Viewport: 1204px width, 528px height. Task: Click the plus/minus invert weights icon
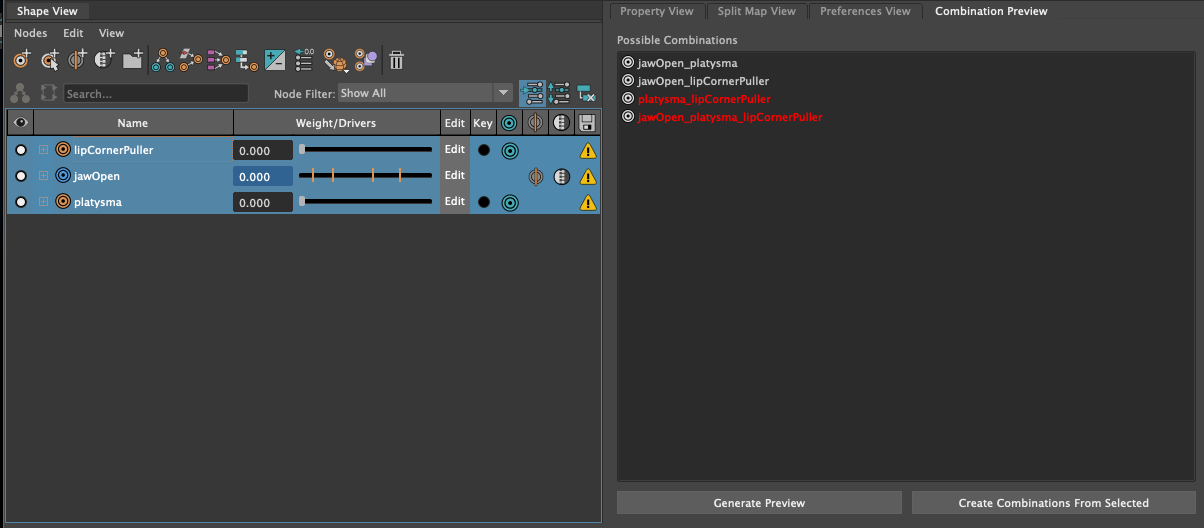[x=275, y=60]
